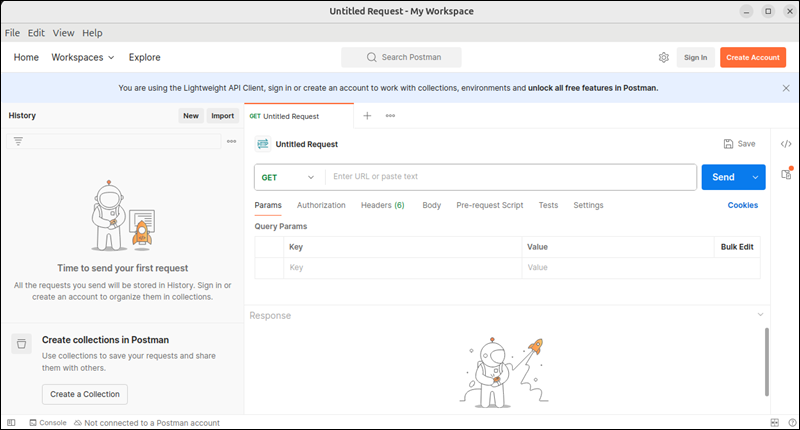
Task: Select the Untitled Request tab
Action: pos(298,116)
